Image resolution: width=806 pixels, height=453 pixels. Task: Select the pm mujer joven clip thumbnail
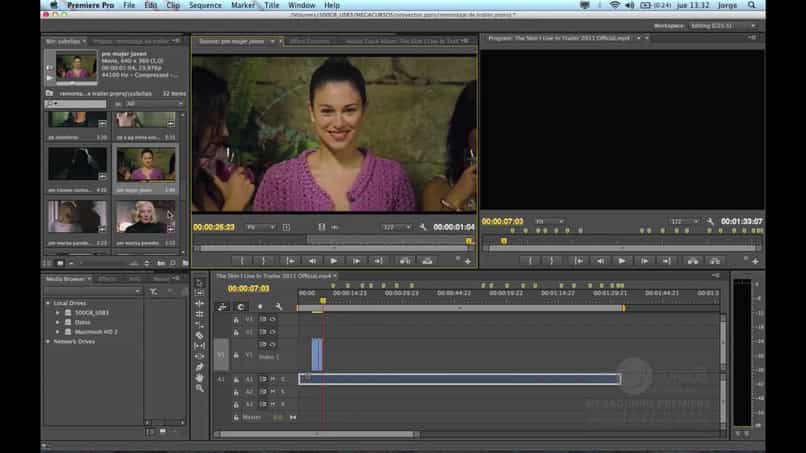point(145,164)
